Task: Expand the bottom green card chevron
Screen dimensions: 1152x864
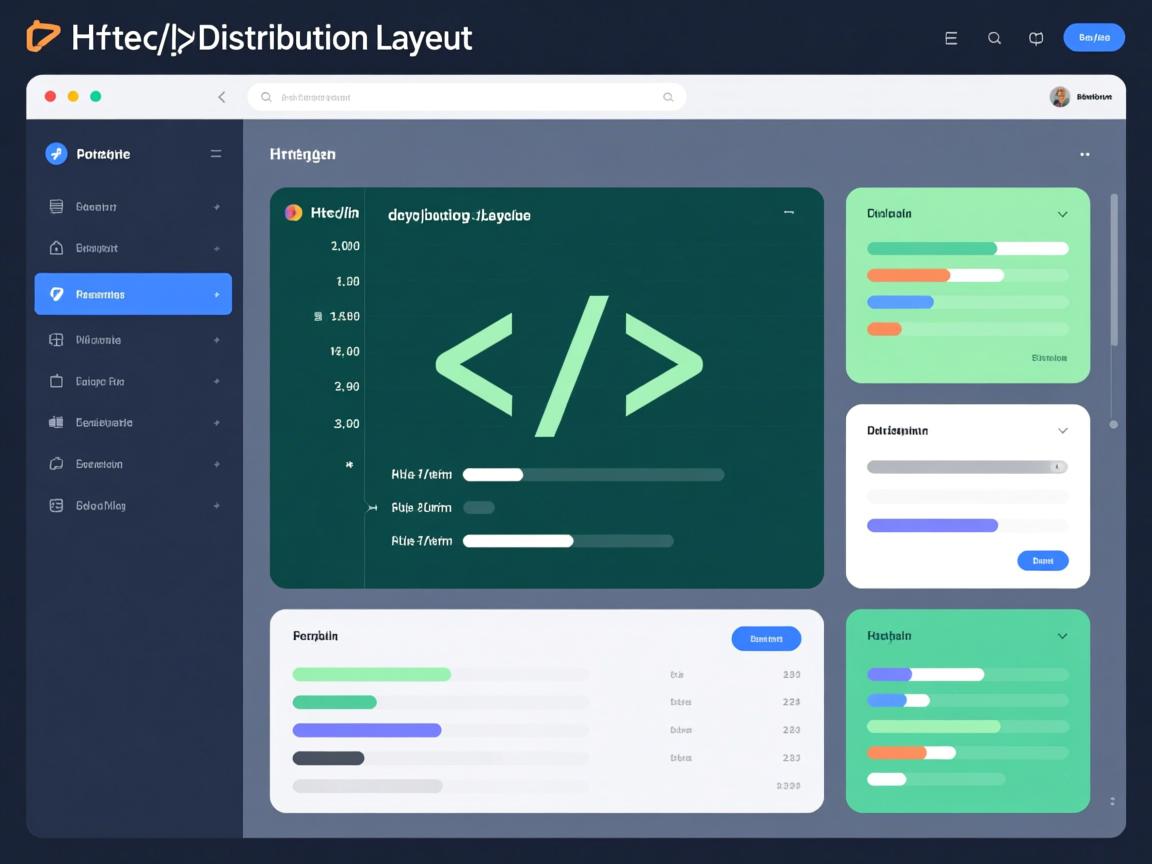Action: [1062, 636]
